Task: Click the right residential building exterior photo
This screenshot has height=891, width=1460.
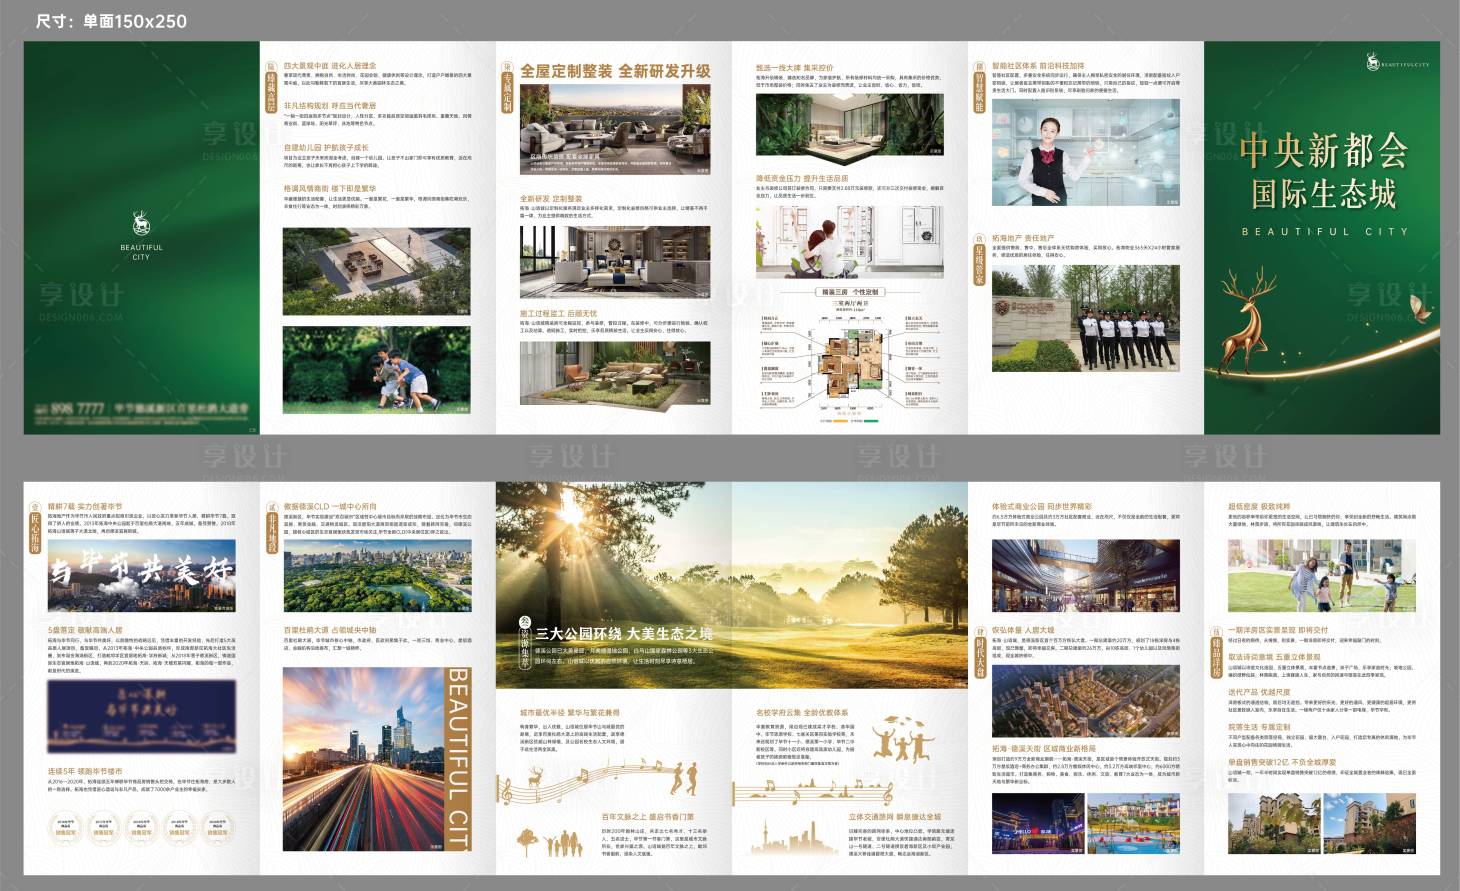Action: point(1370,824)
